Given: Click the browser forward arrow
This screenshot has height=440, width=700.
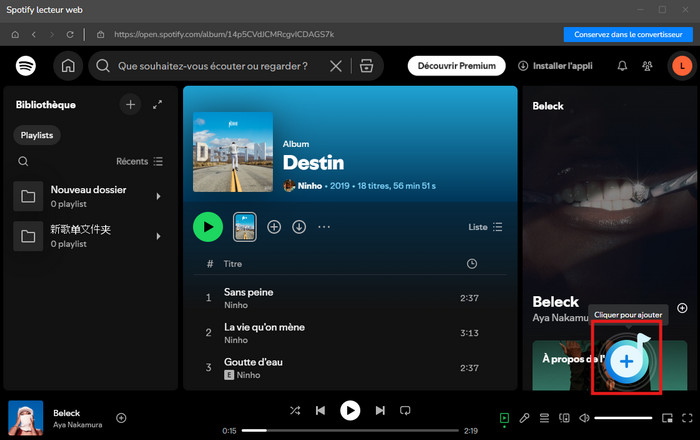Looking at the screenshot, I should coord(52,34).
